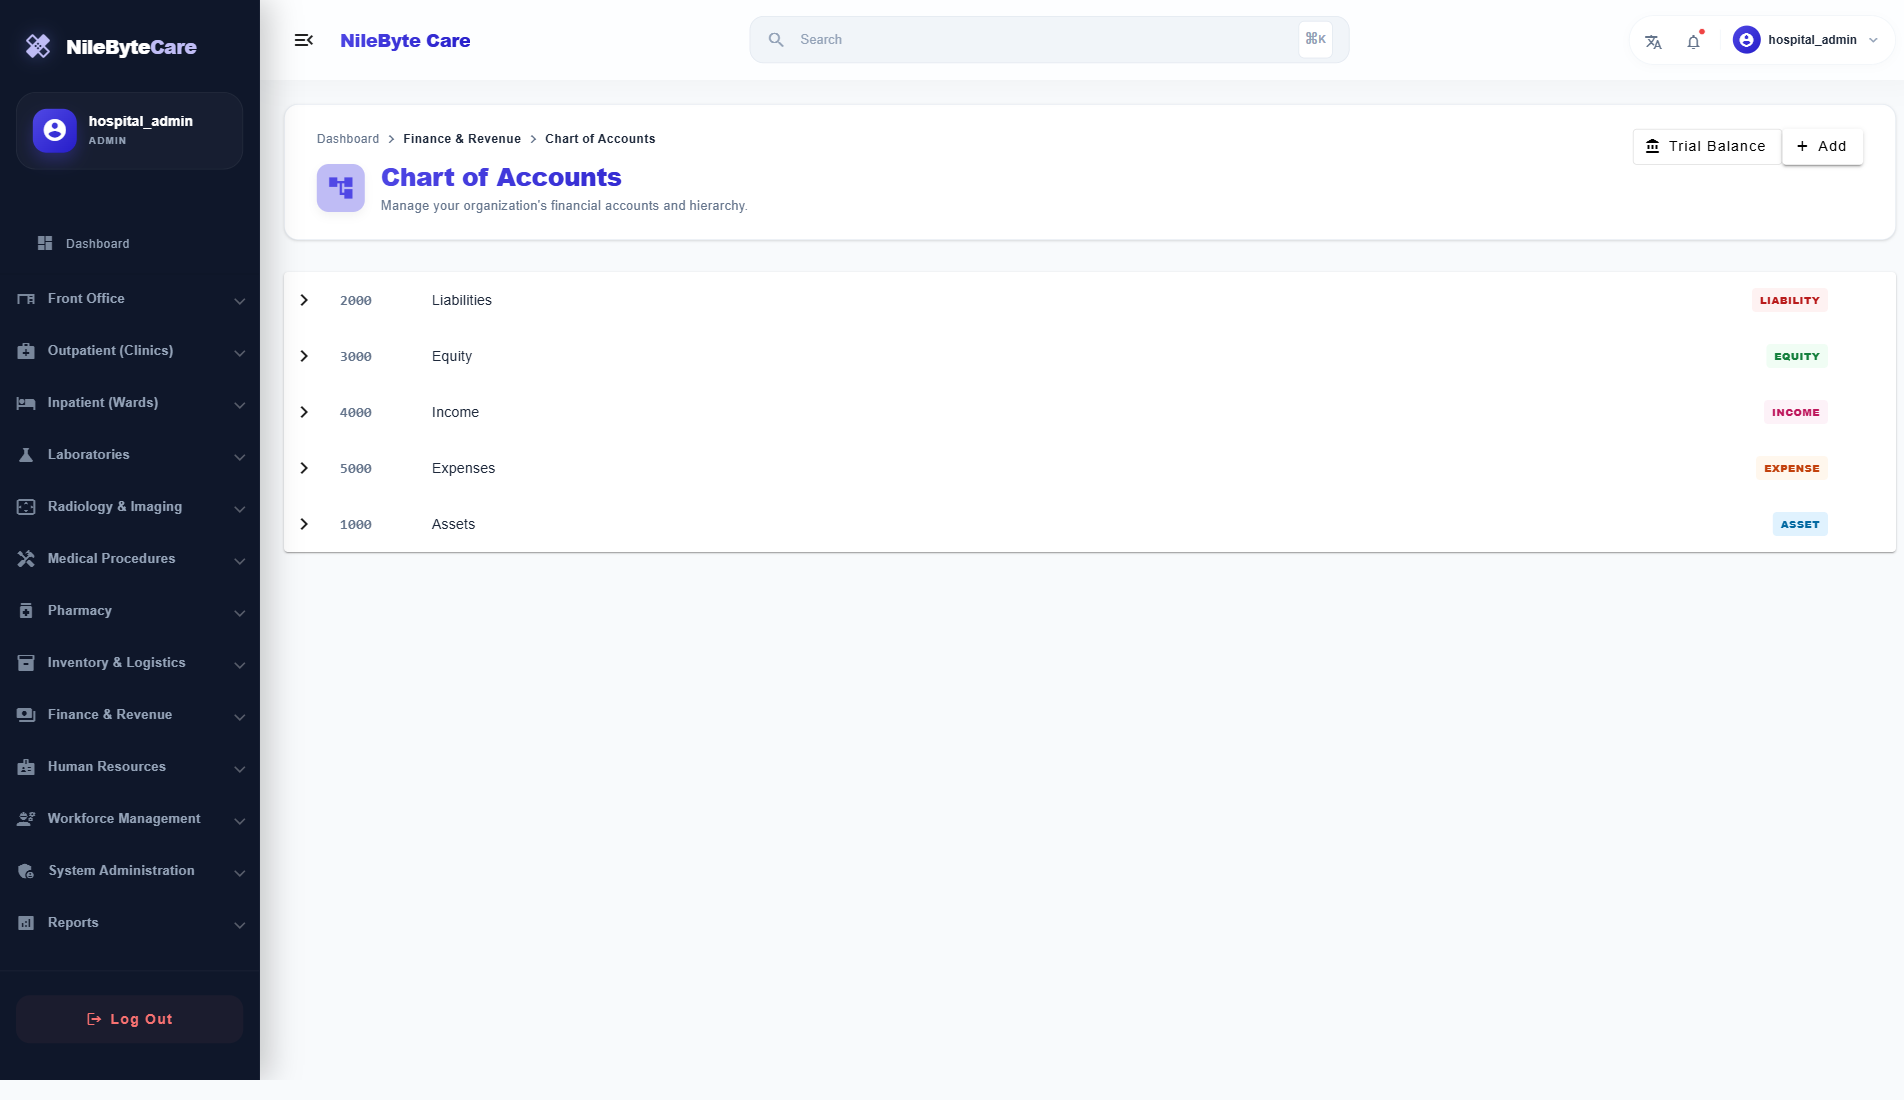Click the Log Out arrow icon

(x=94, y=1019)
